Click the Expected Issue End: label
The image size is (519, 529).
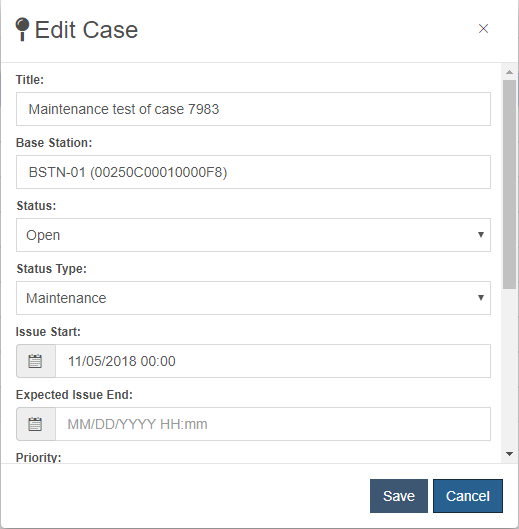click(74, 395)
